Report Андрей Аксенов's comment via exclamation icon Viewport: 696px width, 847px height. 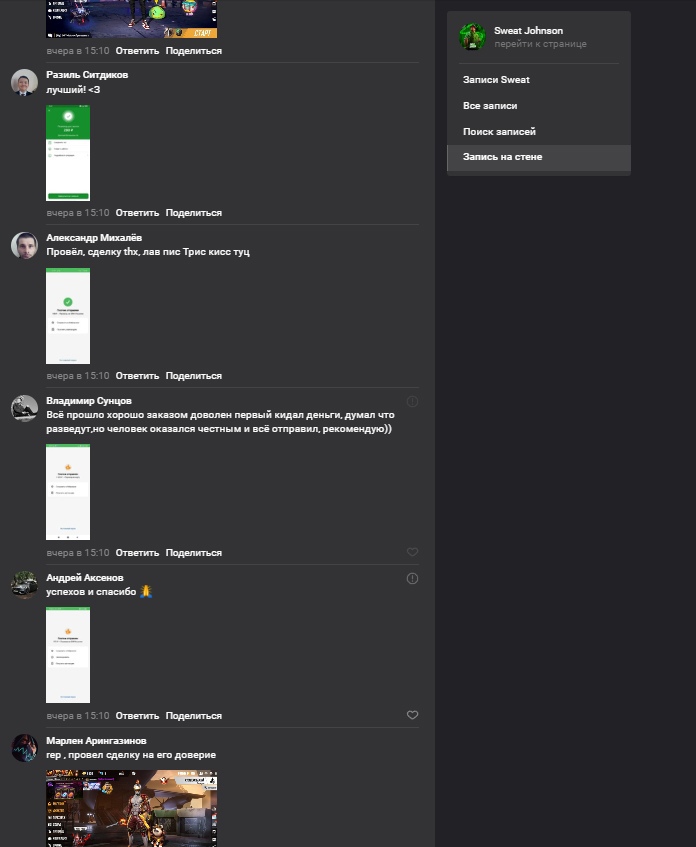[412, 578]
